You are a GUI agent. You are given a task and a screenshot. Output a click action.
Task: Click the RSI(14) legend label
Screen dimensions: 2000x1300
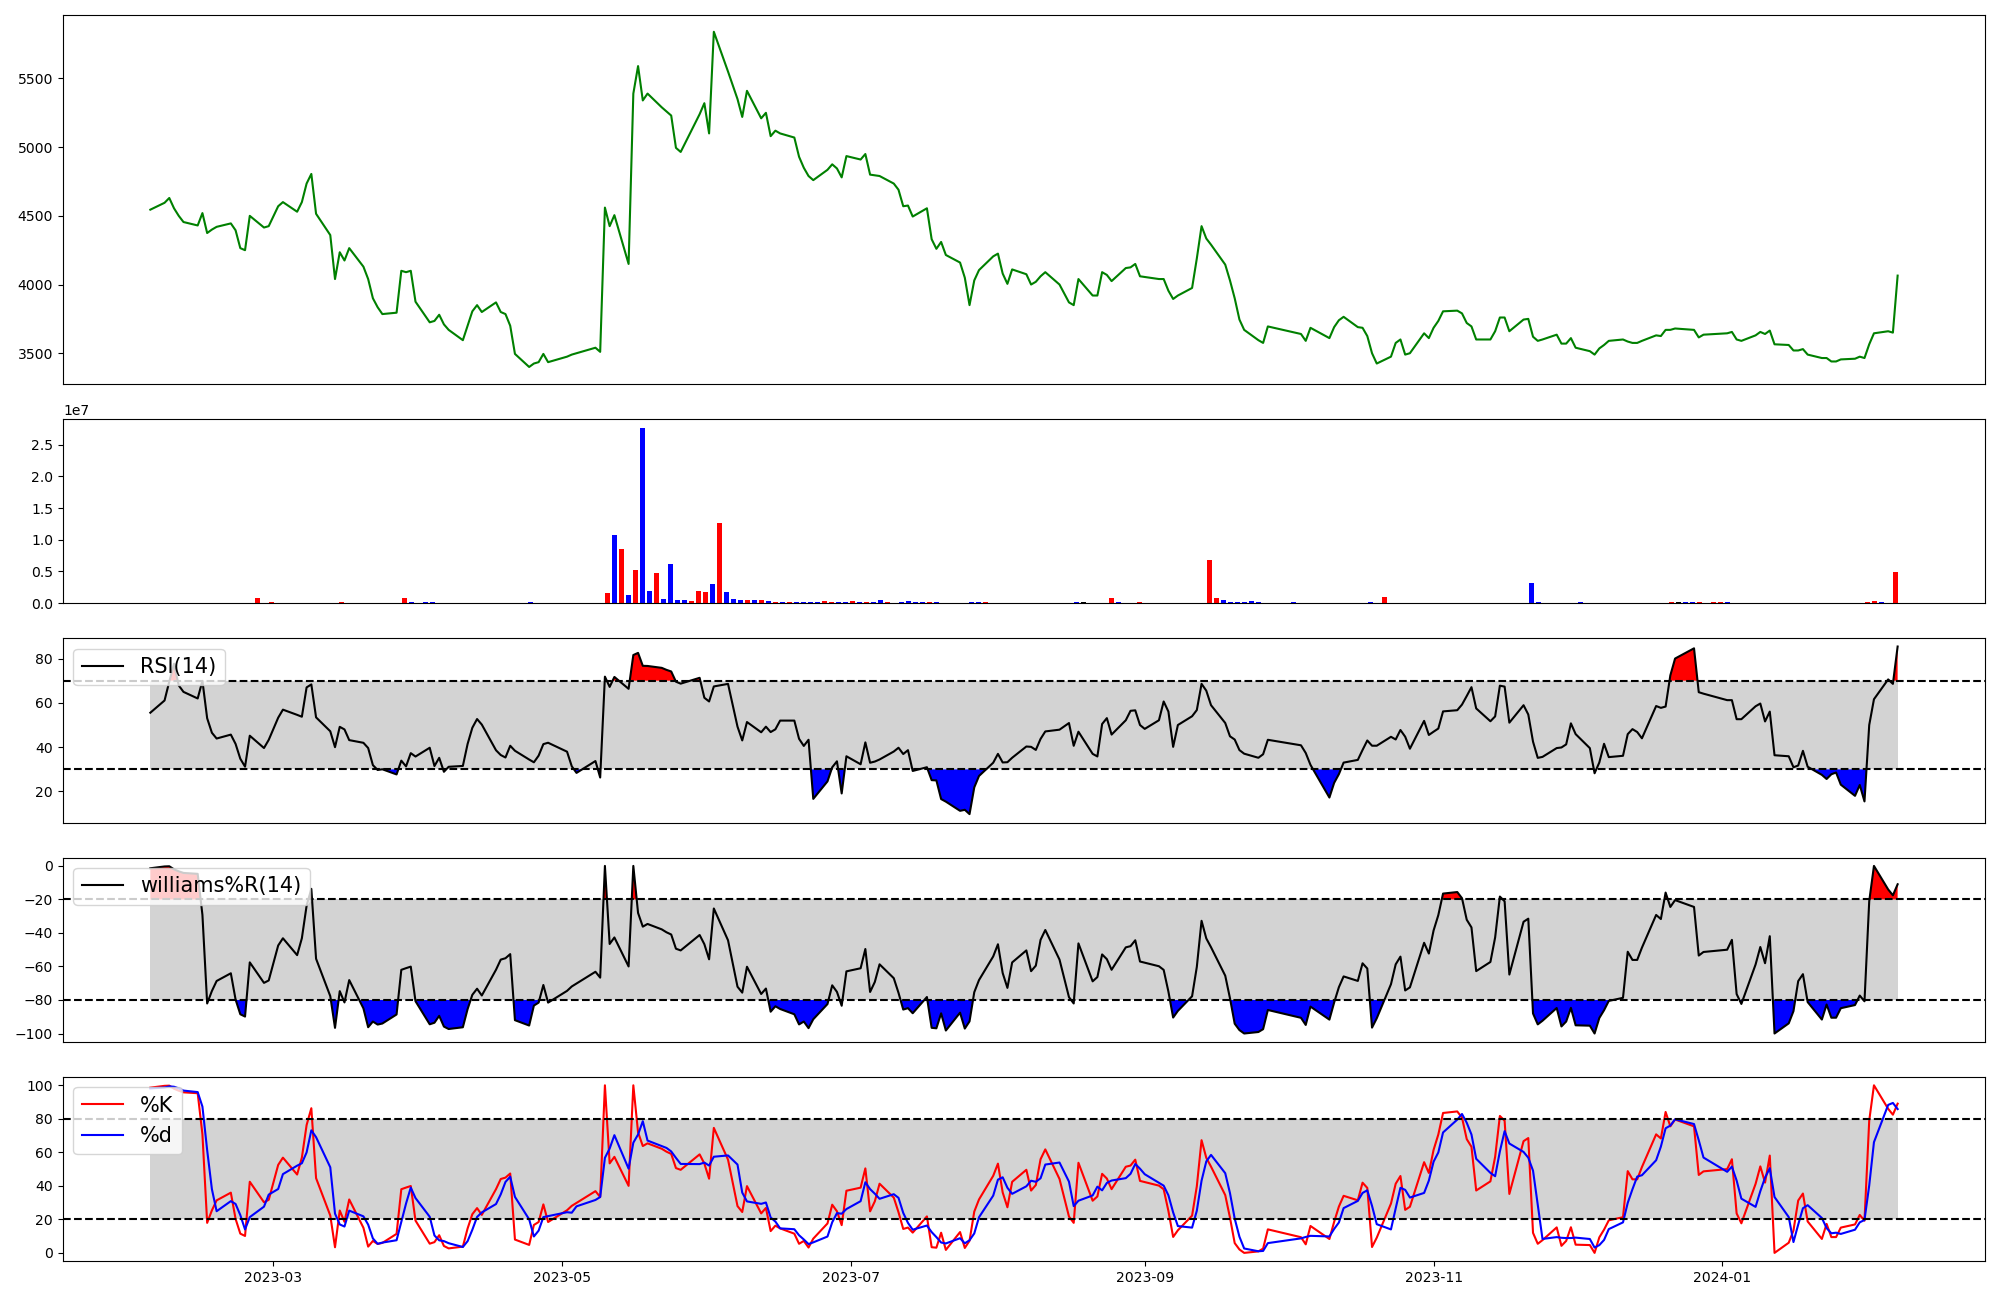[177, 666]
